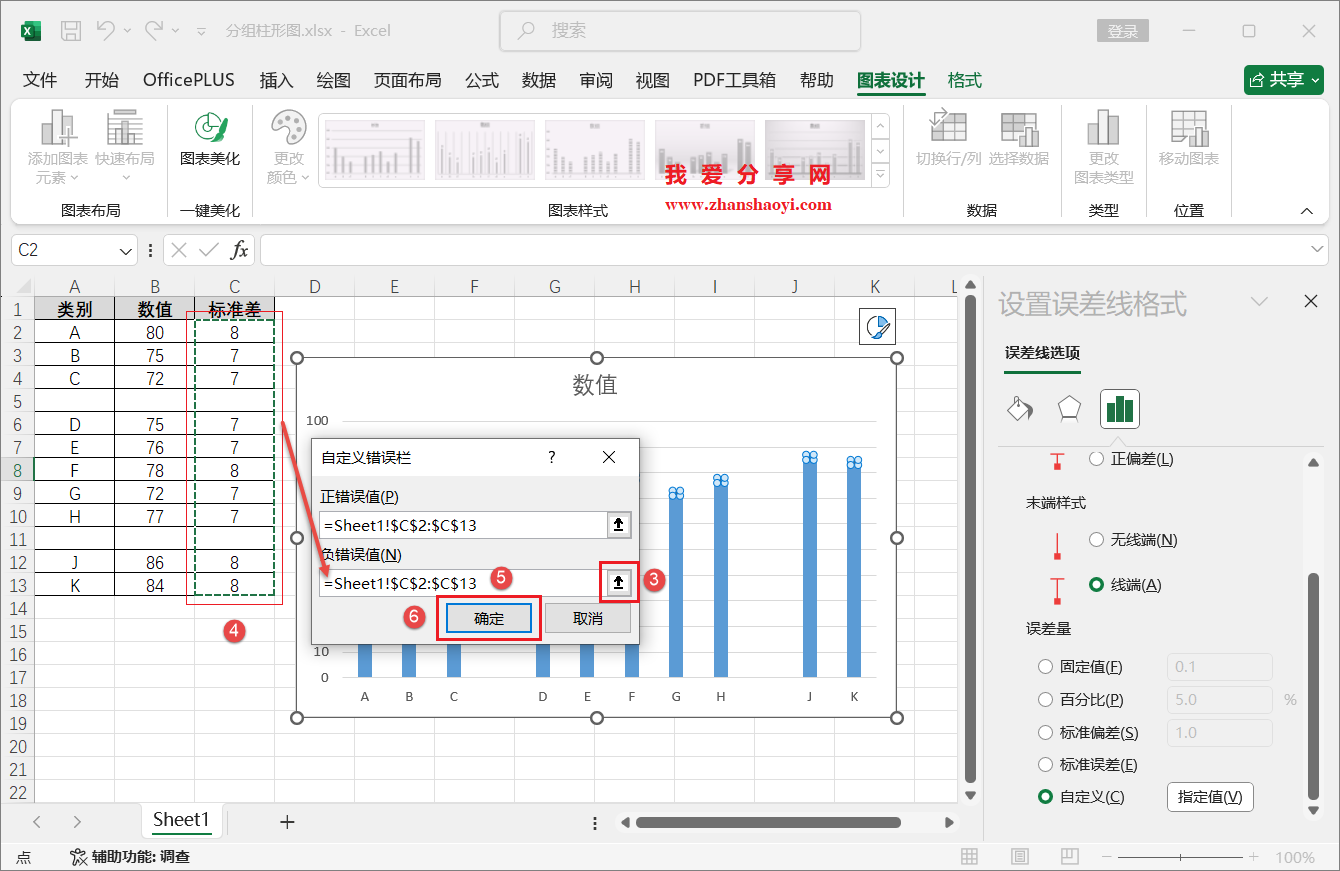Viewport: 1340px width, 871px height.
Task: Collapse the 设置误差线格式 panel chevron
Action: [x=1258, y=300]
